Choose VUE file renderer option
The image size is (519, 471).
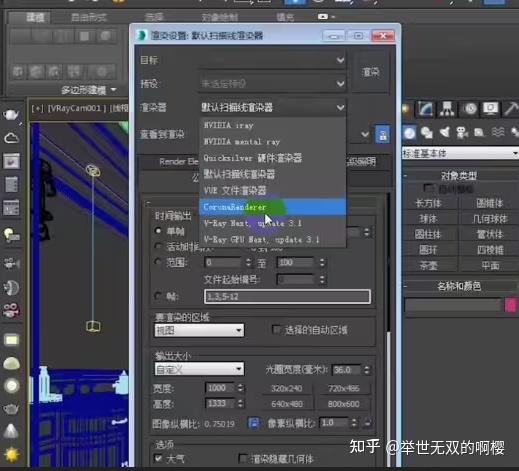272,191
